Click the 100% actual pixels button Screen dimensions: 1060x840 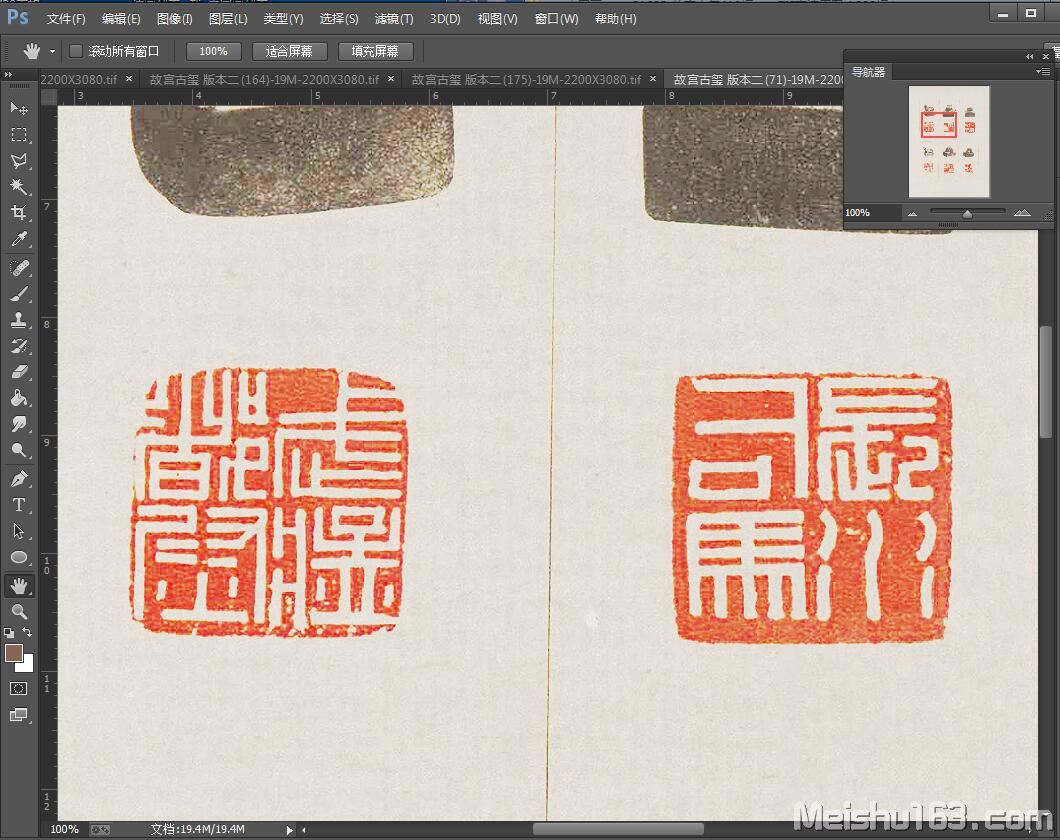click(x=213, y=51)
